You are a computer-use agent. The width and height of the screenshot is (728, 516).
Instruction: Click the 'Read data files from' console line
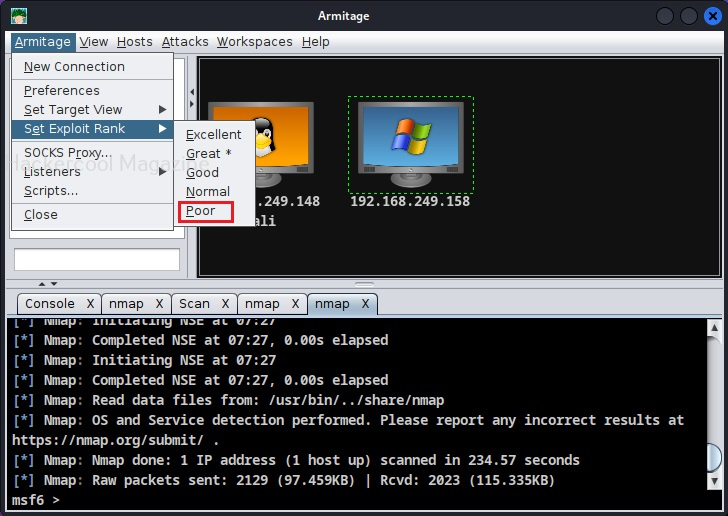[228, 400]
